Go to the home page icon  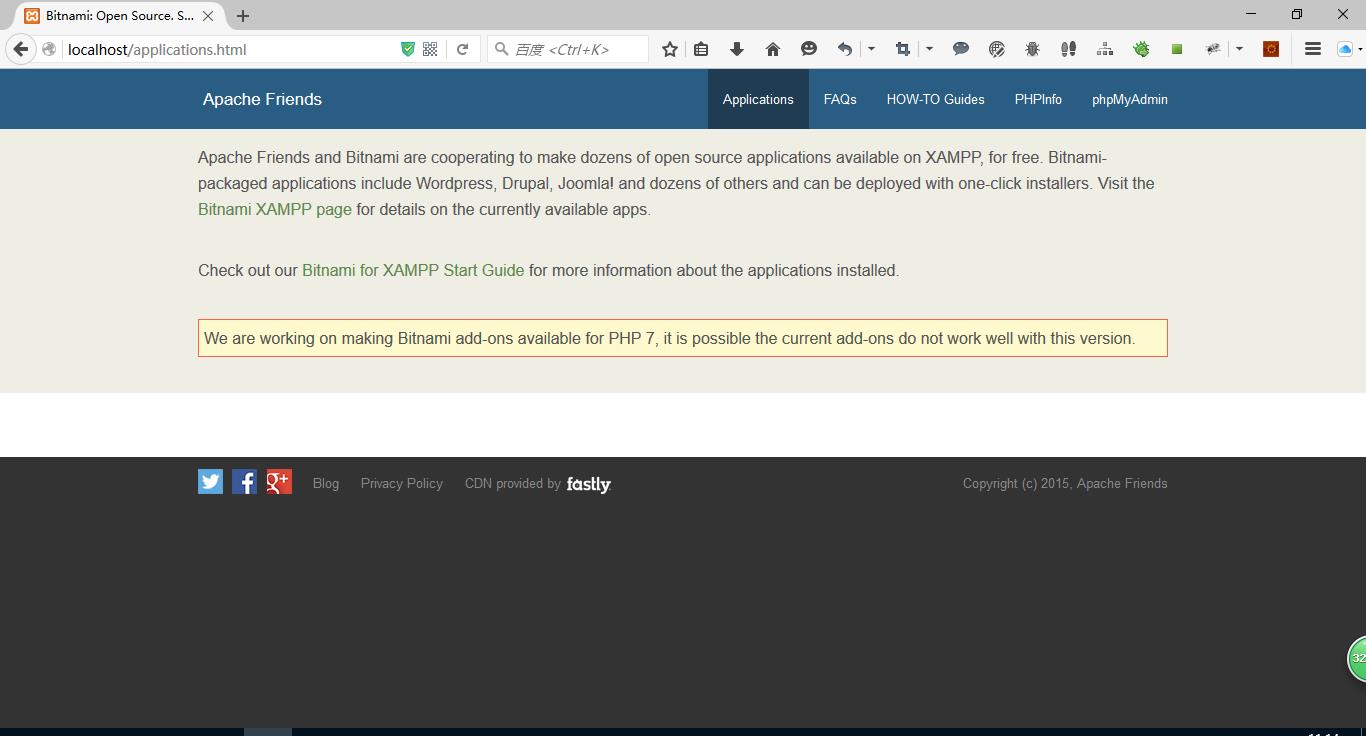point(773,49)
